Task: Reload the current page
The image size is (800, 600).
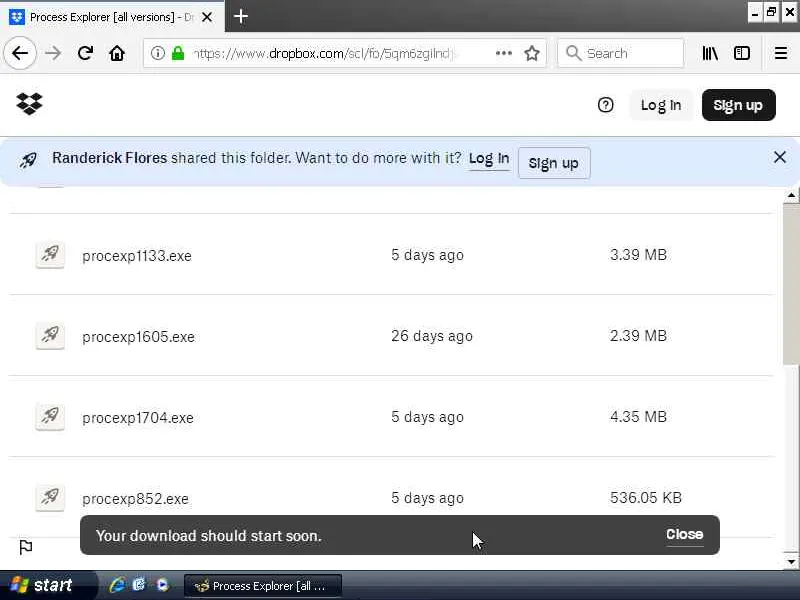Action: (85, 53)
